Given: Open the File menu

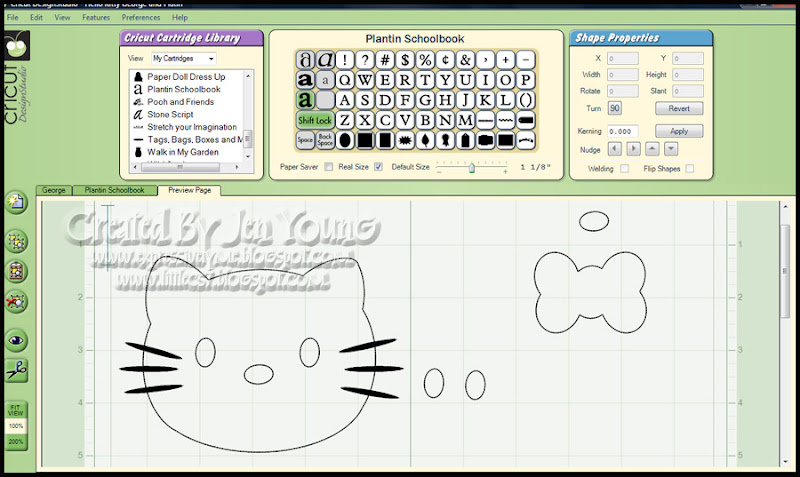Looking at the screenshot, I should click(x=13, y=17).
